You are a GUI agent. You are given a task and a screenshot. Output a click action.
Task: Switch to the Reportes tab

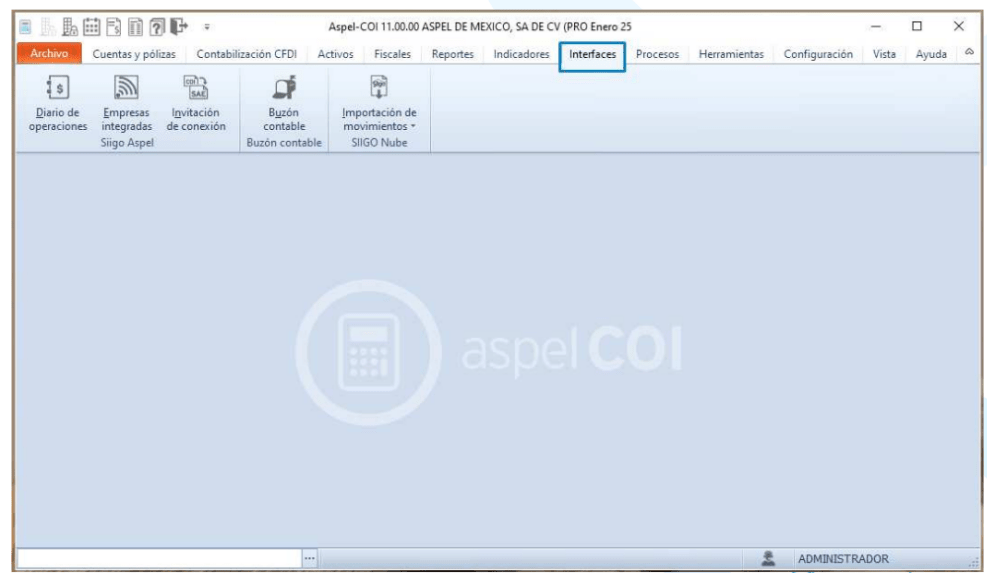(x=453, y=54)
